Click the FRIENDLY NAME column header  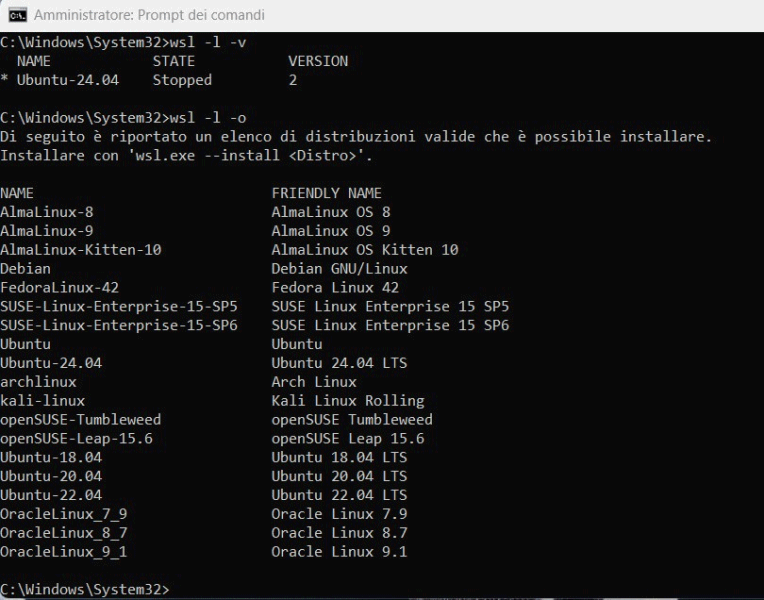coord(326,193)
